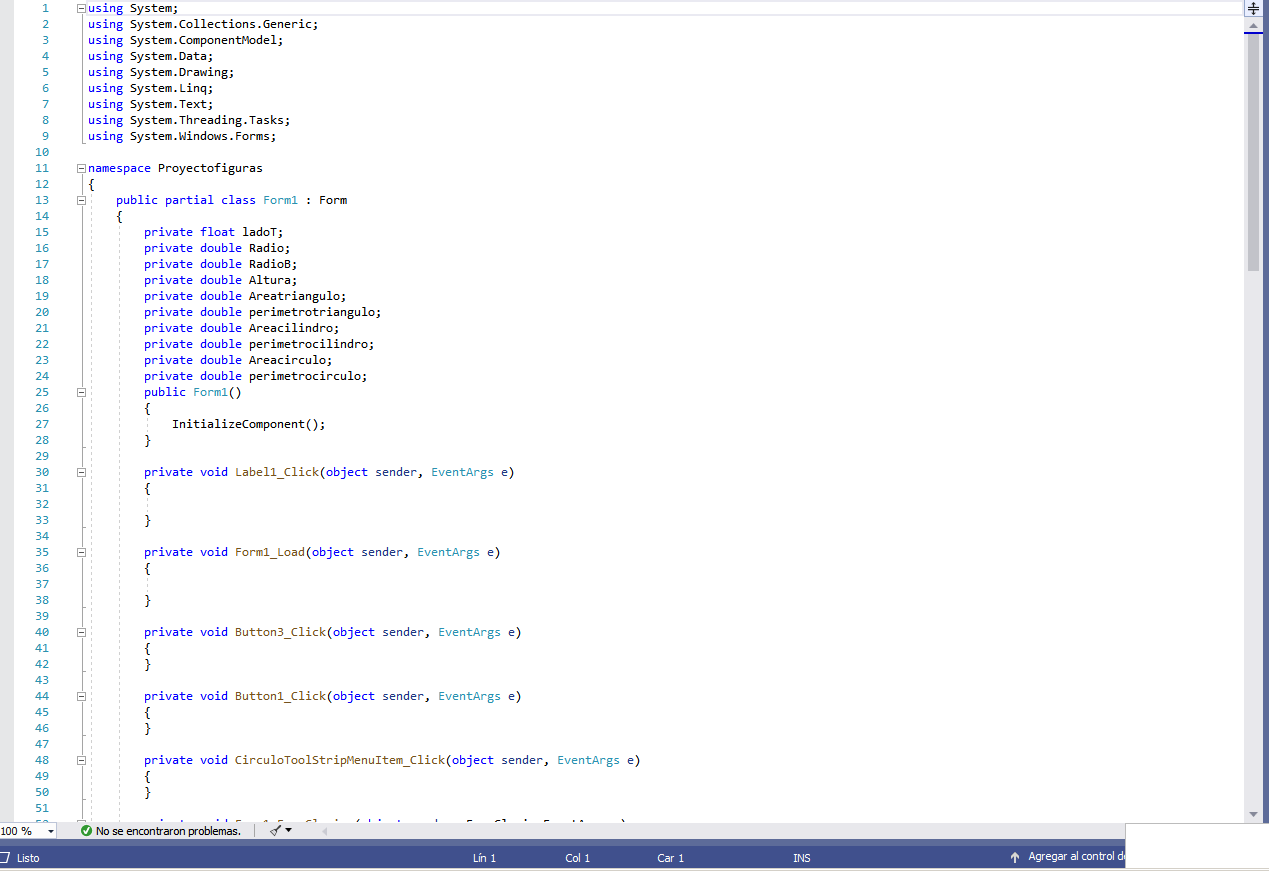This screenshot has width=1269, height=871.
Task: Click the vertical scrollbar down arrow
Action: click(1253, 815)
